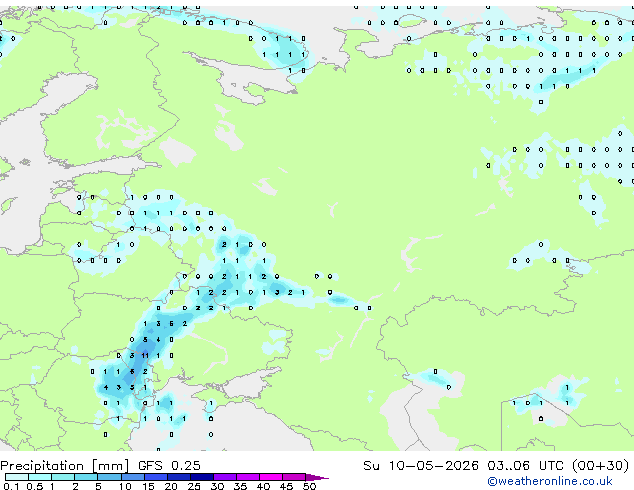Click the lightest 0.1–0.5 mm legend swatch
The image size is (634, 490).
(x=17, y=477)
